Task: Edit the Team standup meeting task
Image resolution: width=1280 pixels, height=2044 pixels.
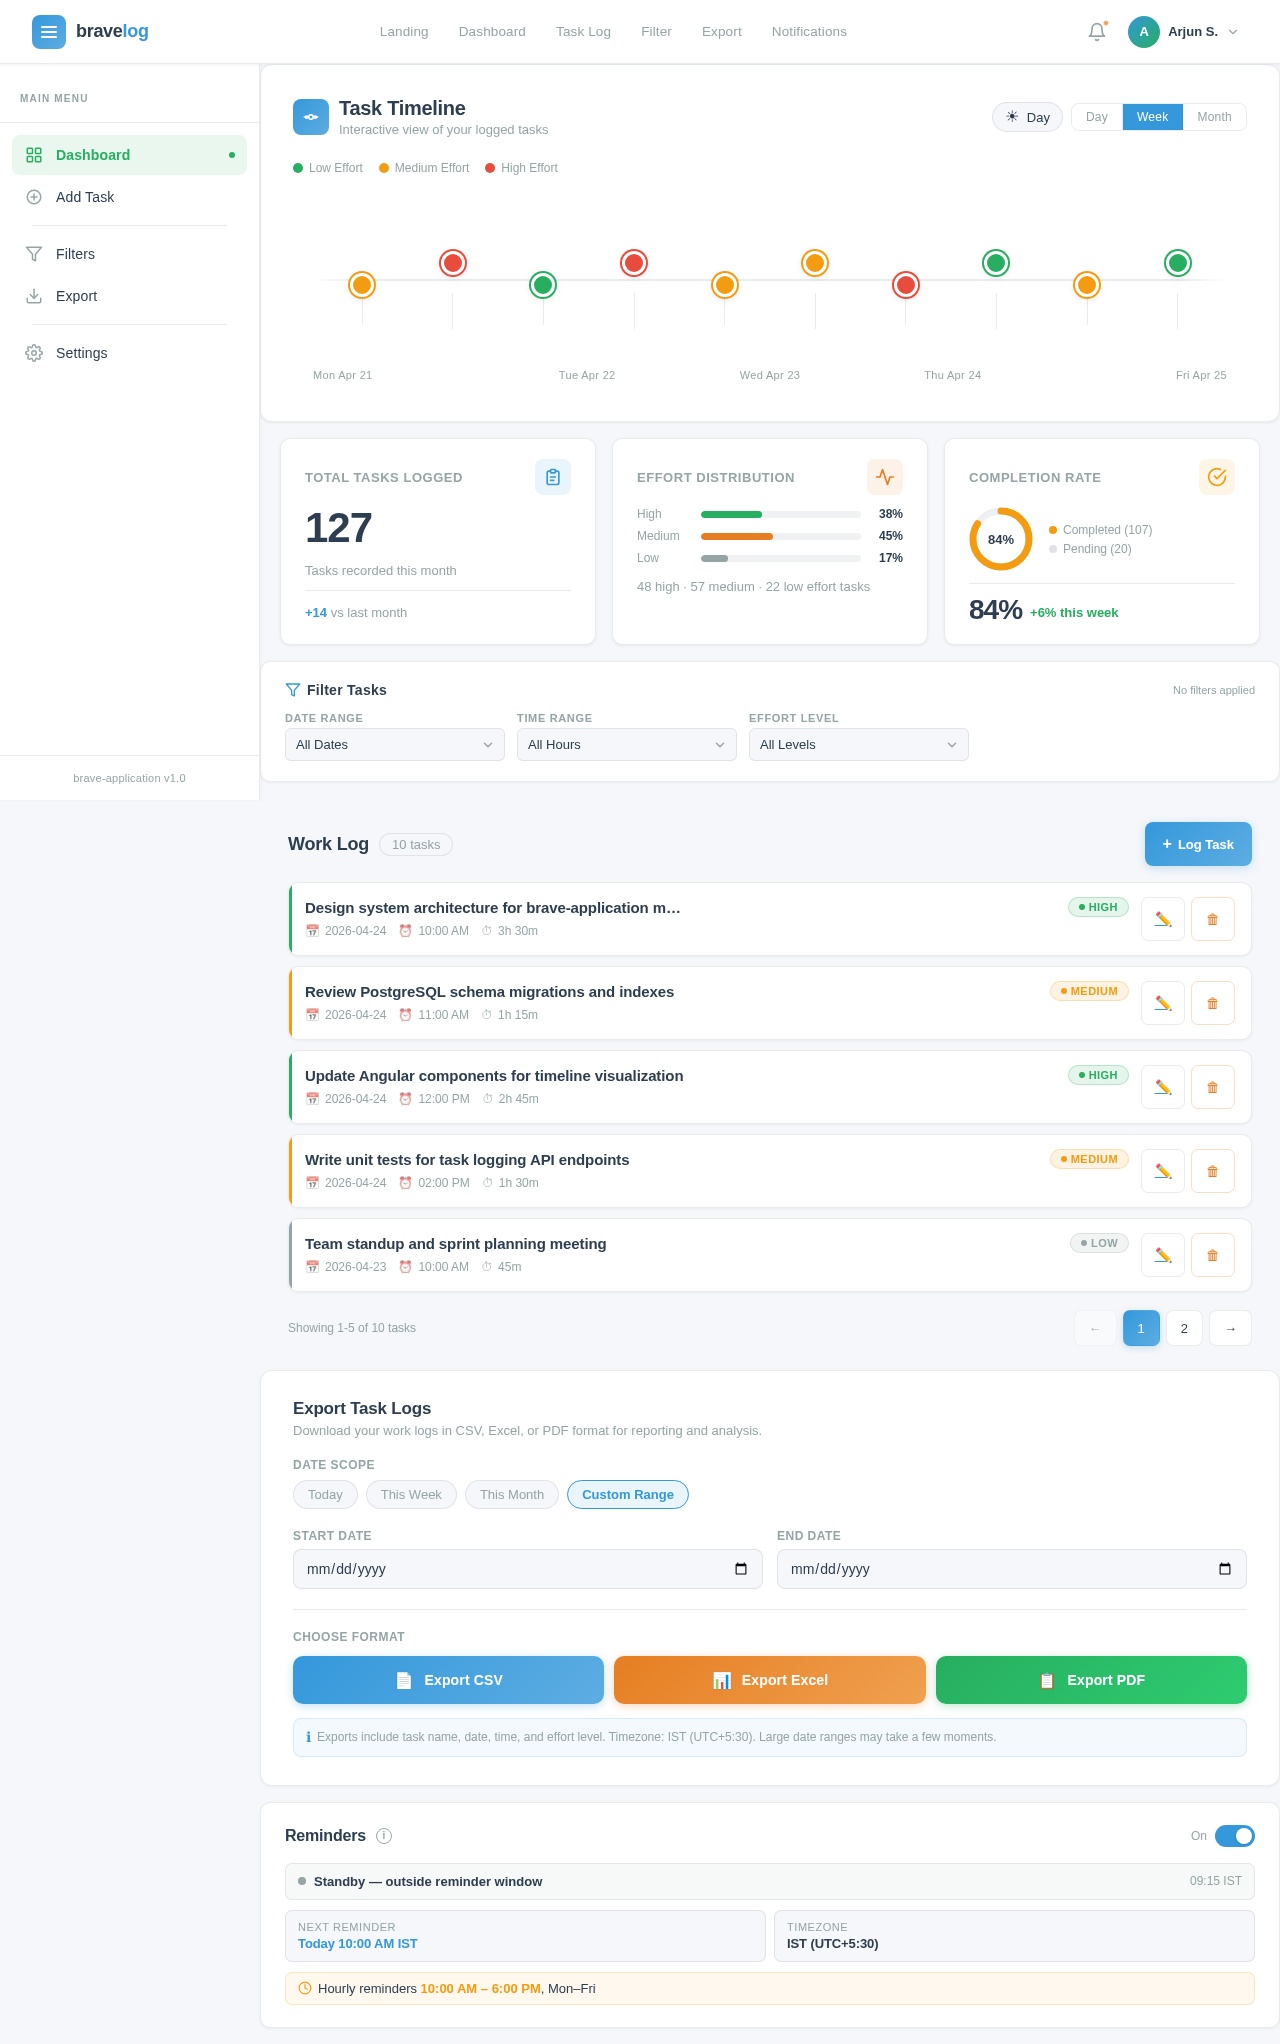Action: click(1163, 1255)
